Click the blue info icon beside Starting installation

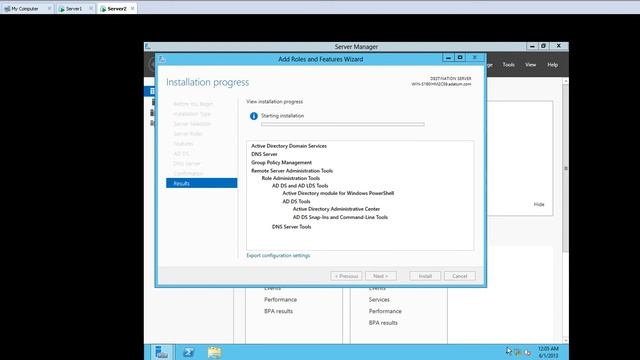coord(253,116)
